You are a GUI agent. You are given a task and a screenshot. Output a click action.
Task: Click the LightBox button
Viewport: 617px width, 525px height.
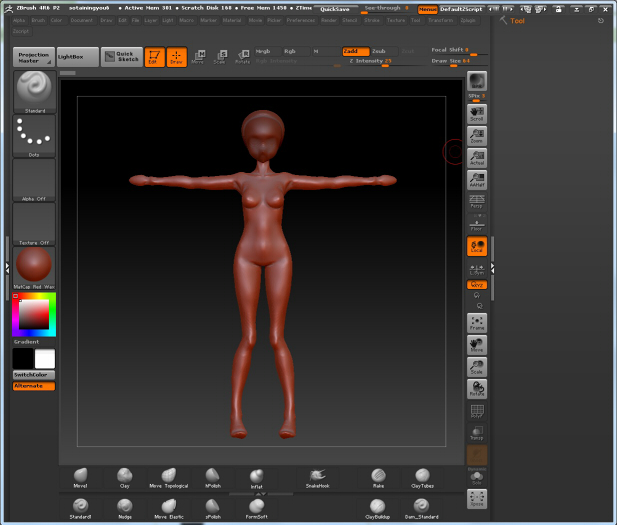click(77, 57)
